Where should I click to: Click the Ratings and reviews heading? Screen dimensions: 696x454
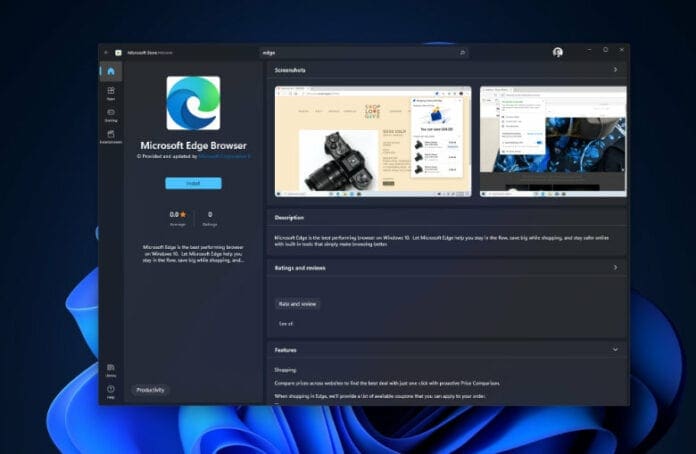pyautogui.click(x=300, y=268)
